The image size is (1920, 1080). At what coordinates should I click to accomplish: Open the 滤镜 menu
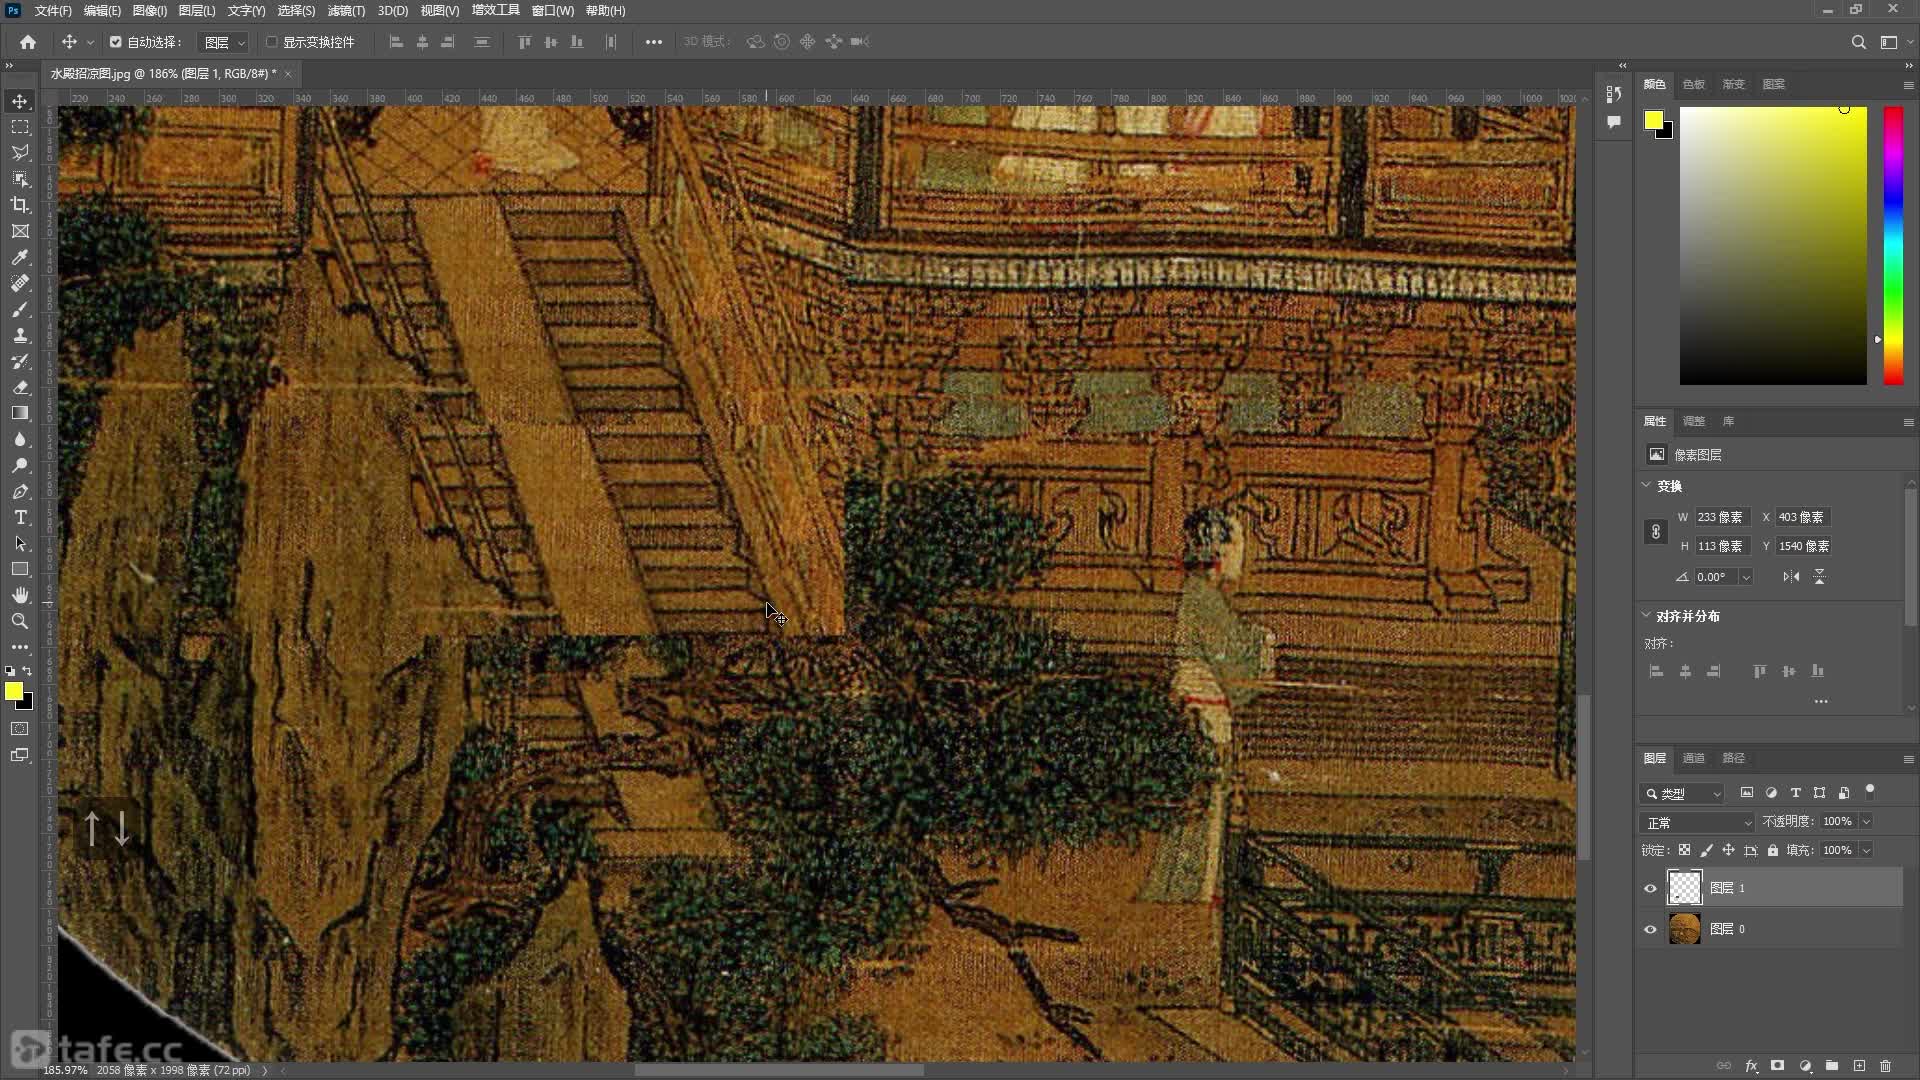point(346,11)
